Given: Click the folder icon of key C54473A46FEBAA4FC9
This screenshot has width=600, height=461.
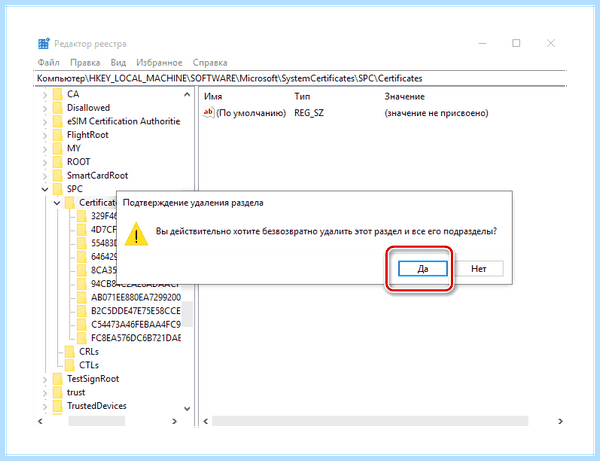Looking at the screenshot, I should point(82,324).
